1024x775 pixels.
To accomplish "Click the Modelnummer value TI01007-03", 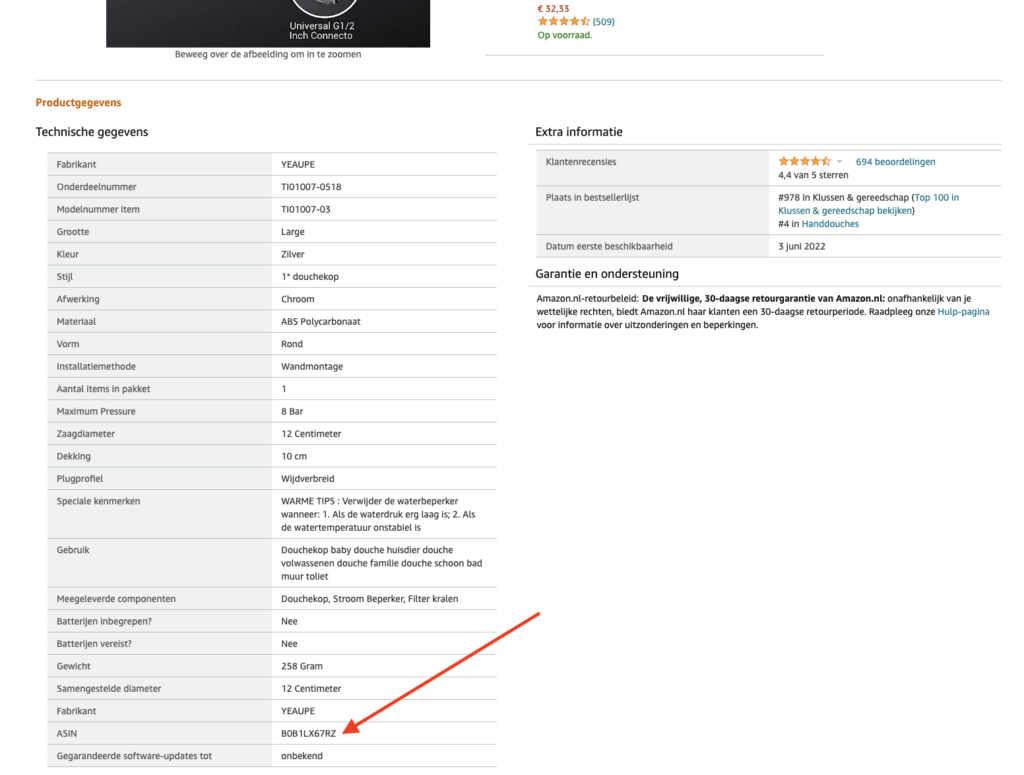I will (x=306, y=210).
